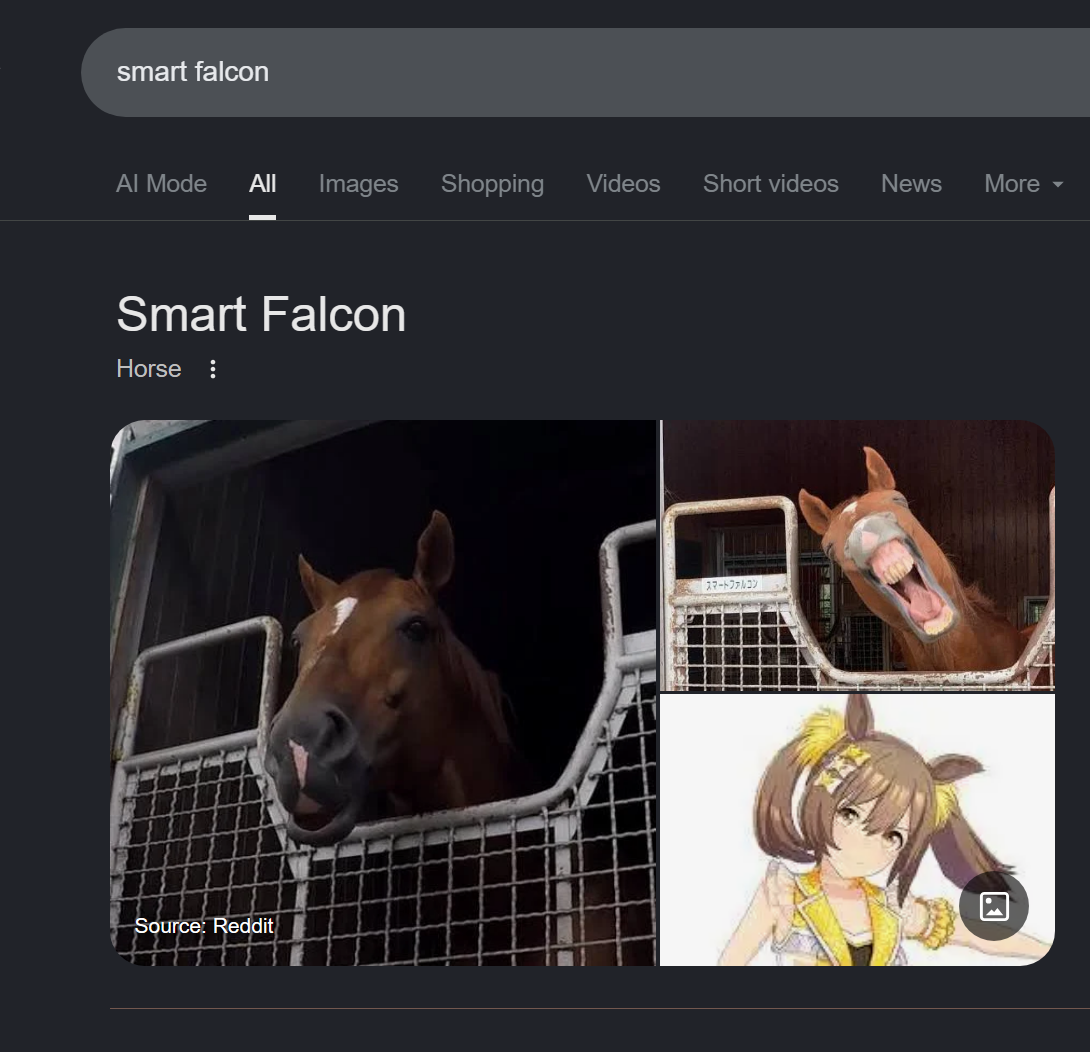The width and height of the screenshot is (1090, 1052).
Task: Click the search field containing 'smart falcon'
Action: pos(585,72)
